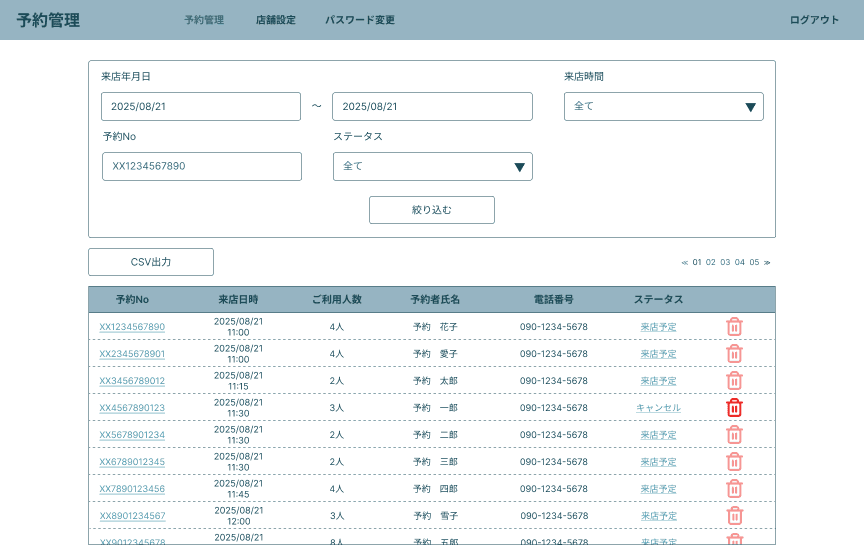
Task: Delete reservation XX1234567890 with trash icon
Action: tap(734, 327)
